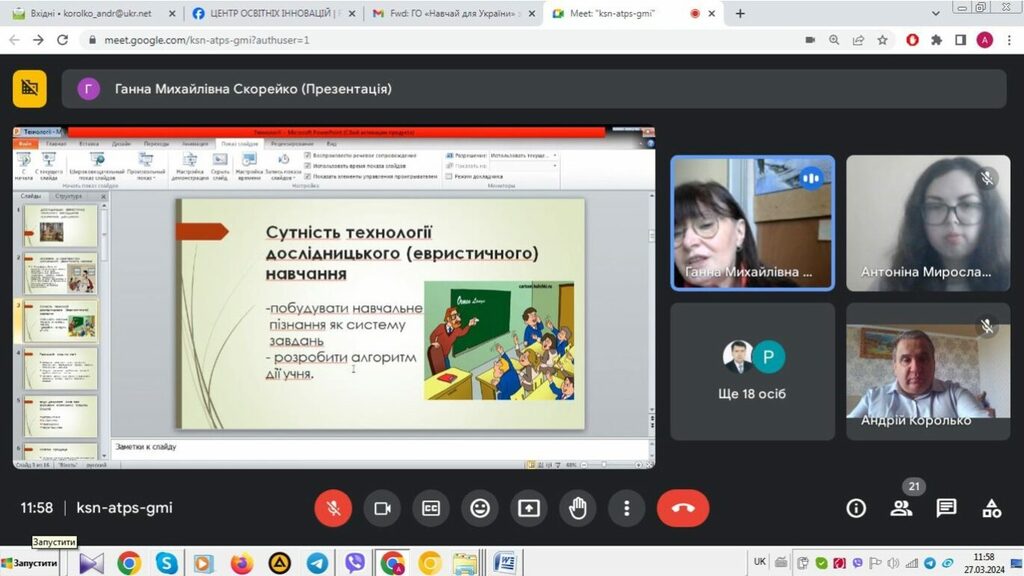Click the present screen icon

[528, 508]
